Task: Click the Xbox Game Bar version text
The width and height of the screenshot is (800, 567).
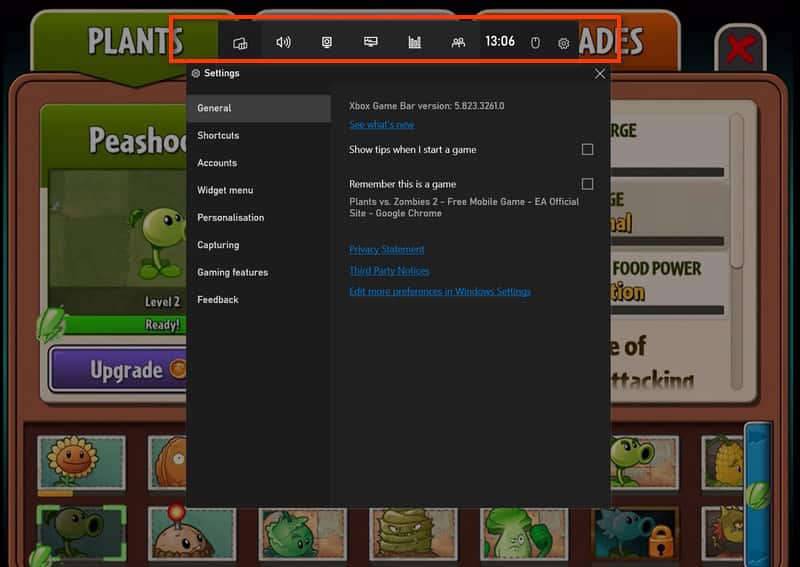Action: 427,106
